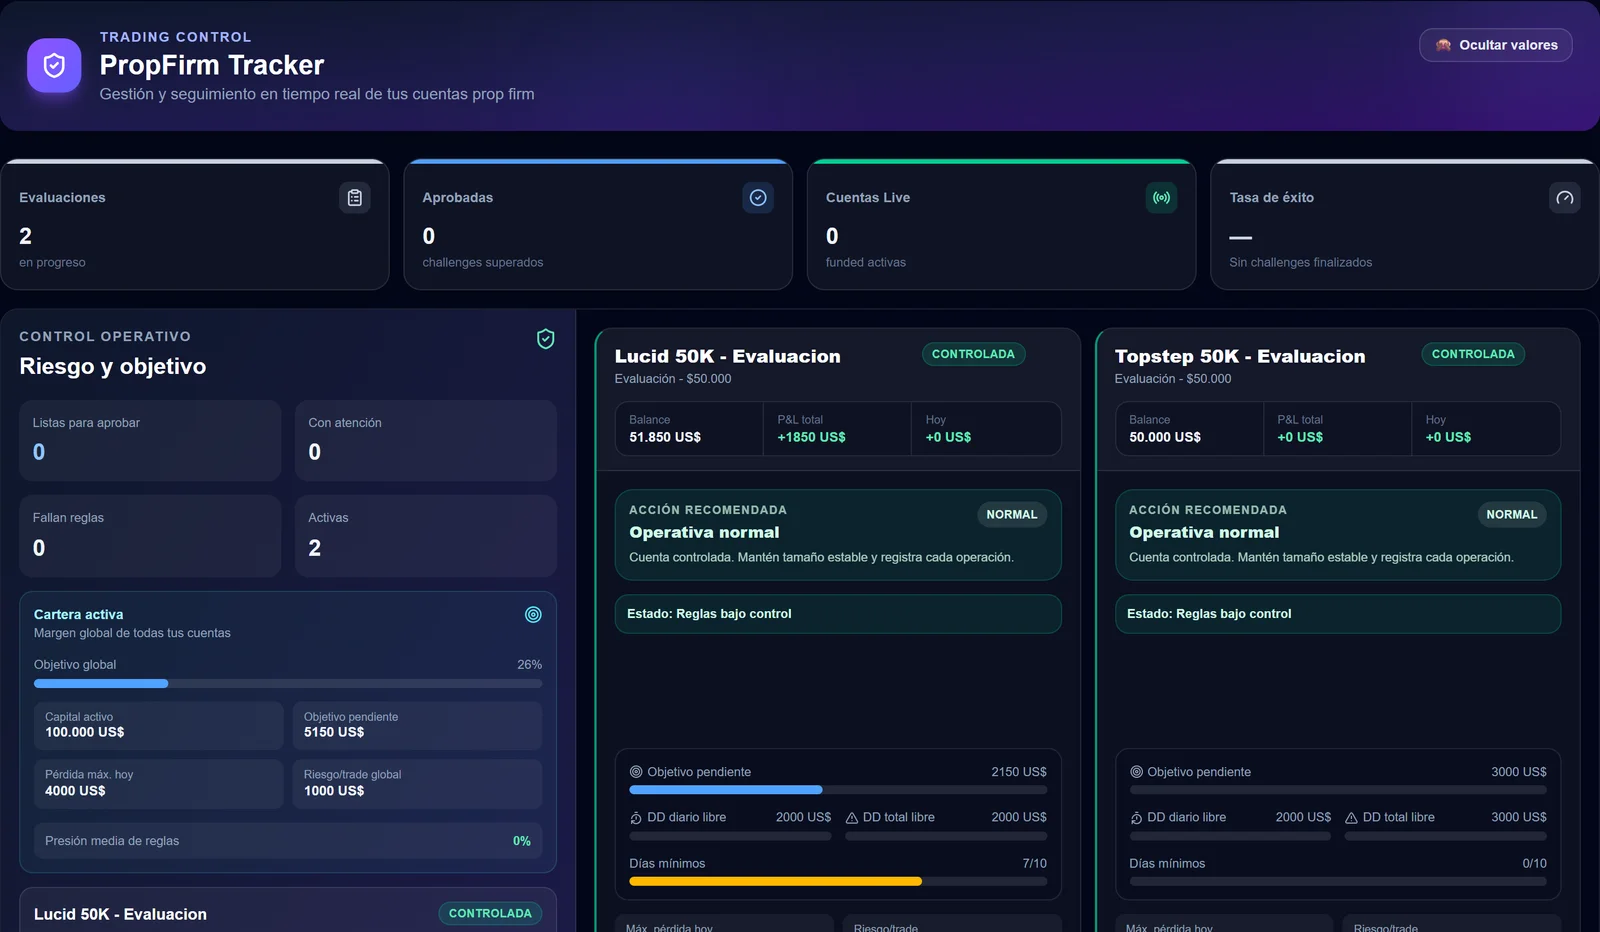Select the Con atención tile

426,441
